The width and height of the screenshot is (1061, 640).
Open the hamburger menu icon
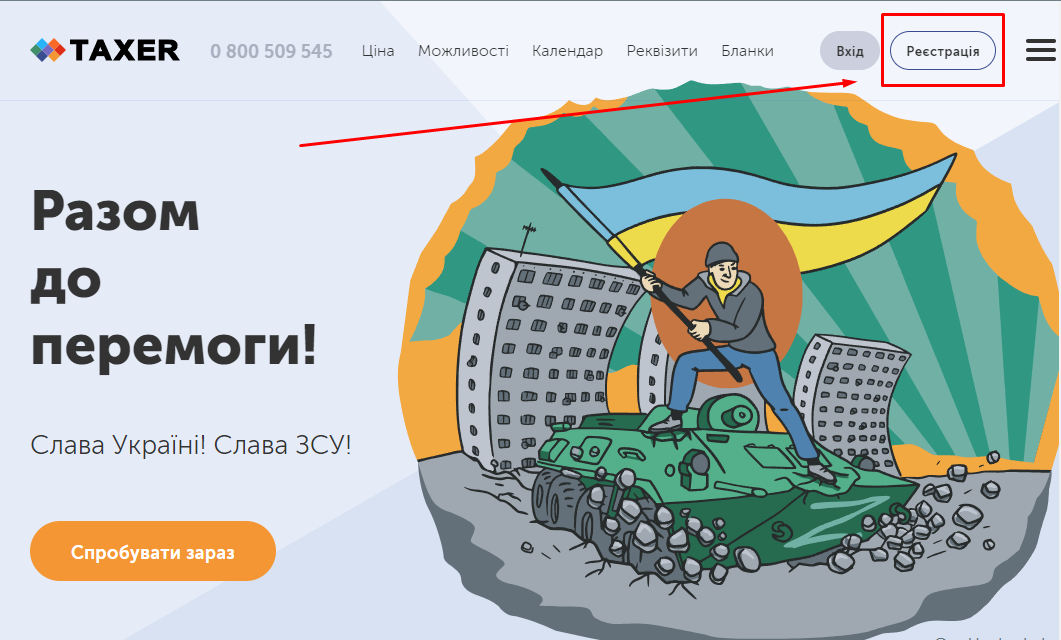[x=1041, y=50]
